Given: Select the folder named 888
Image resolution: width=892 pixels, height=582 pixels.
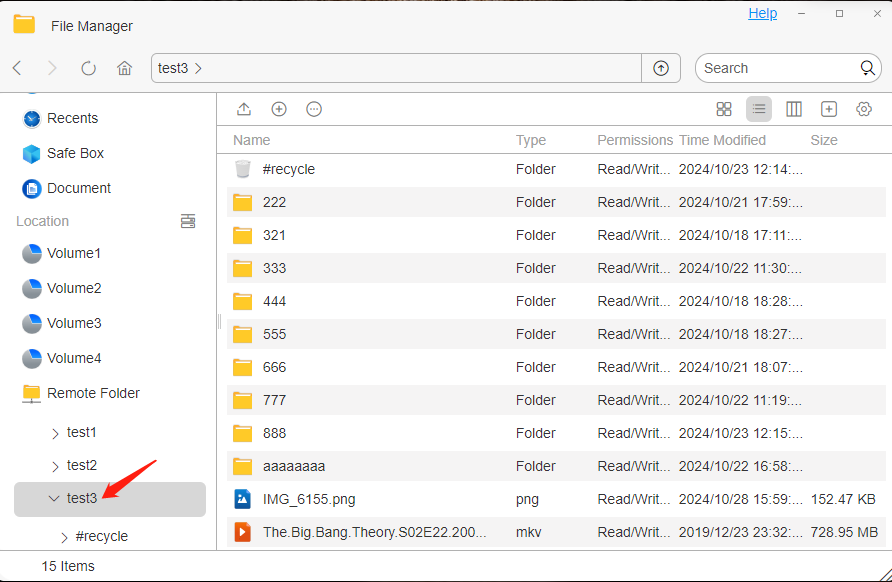Looking at the screenshot, I should coord(556,433).
